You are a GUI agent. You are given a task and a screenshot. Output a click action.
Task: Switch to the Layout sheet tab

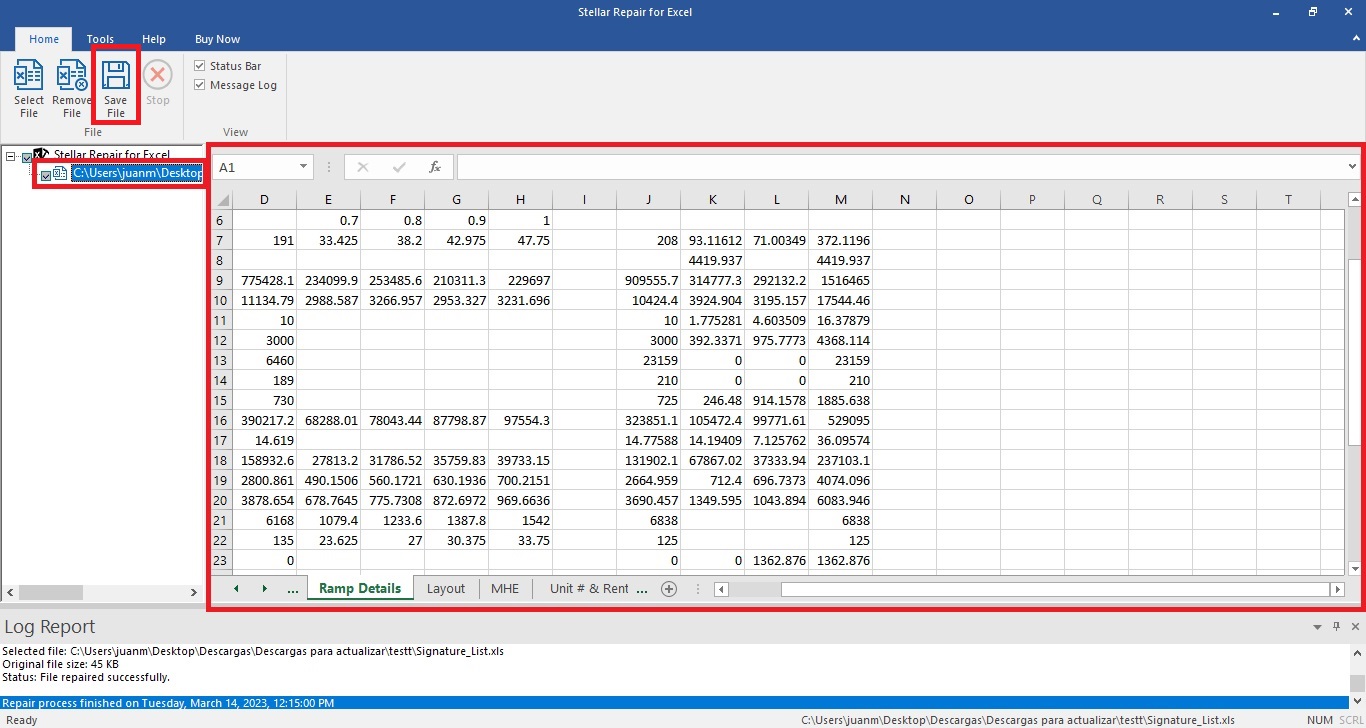pyautogui.click(x=446, y=589)
